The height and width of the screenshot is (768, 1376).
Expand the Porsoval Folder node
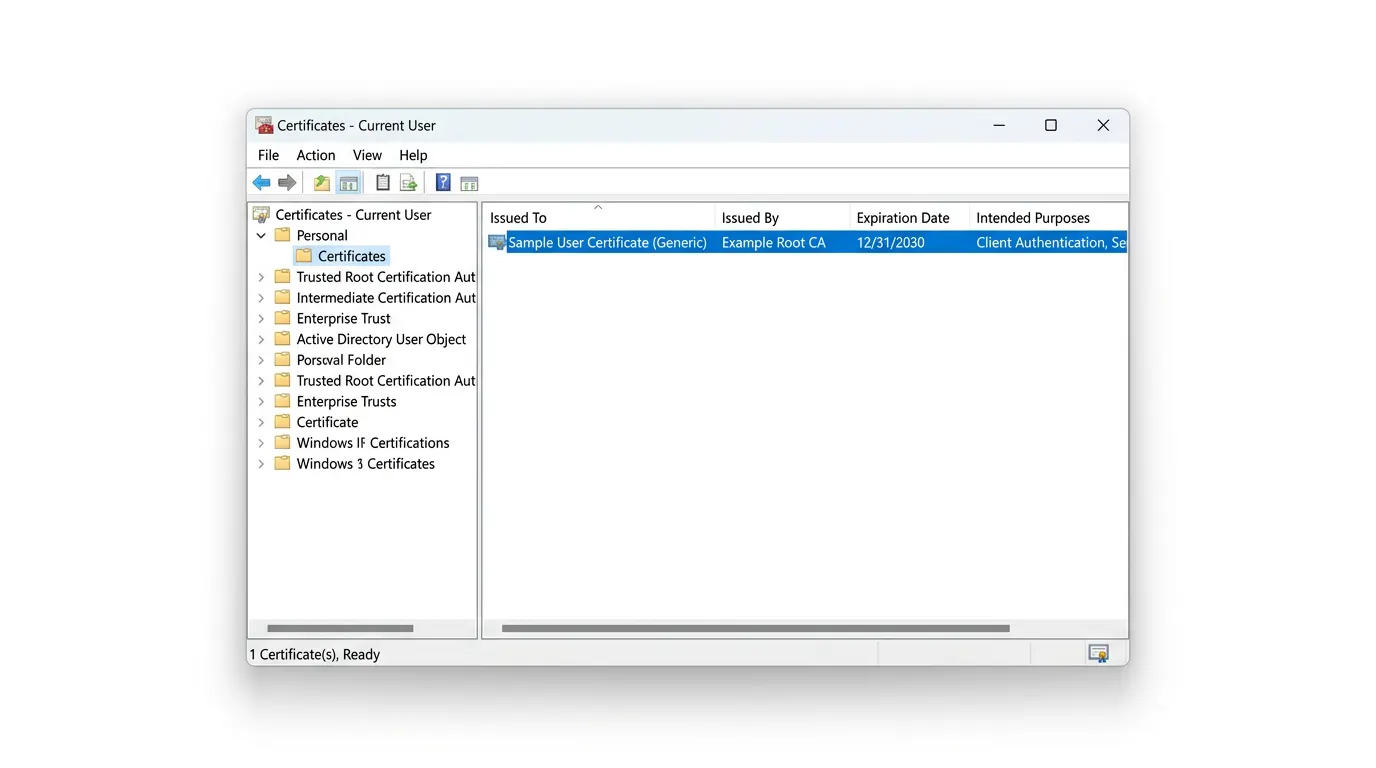click(x=261, y=360)
